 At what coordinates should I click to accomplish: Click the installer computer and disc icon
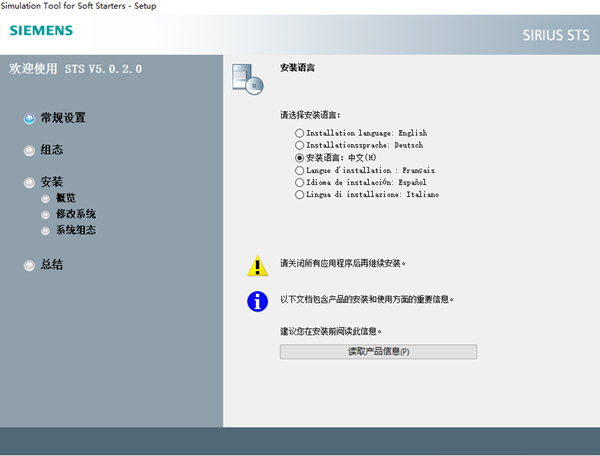click(248, 79)
